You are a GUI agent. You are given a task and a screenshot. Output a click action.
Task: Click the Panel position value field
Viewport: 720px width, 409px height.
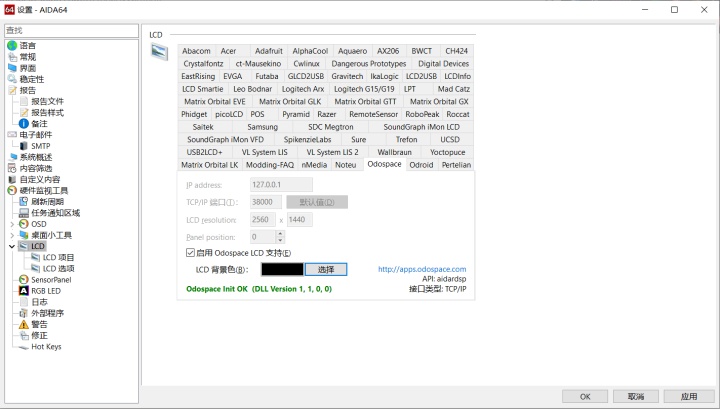point(263,237)
